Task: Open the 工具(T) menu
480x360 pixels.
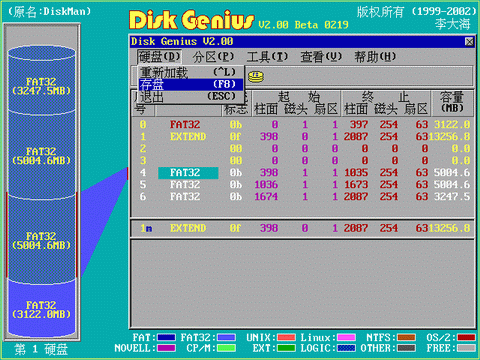Action: click(x=267, y=57)
